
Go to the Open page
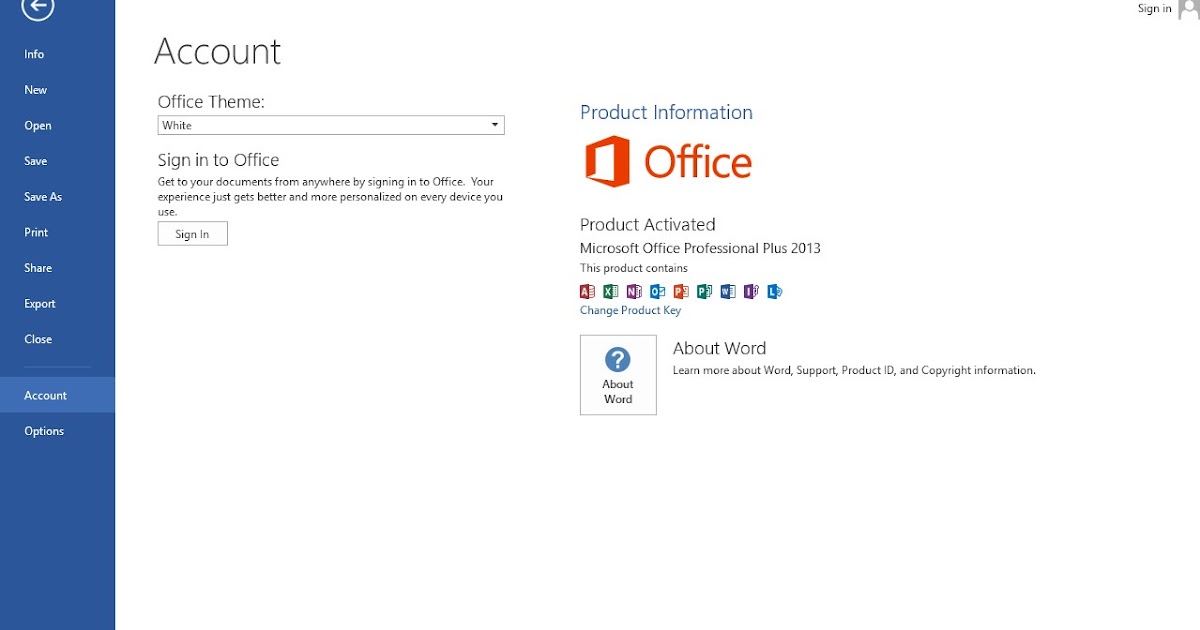point(57,126)
